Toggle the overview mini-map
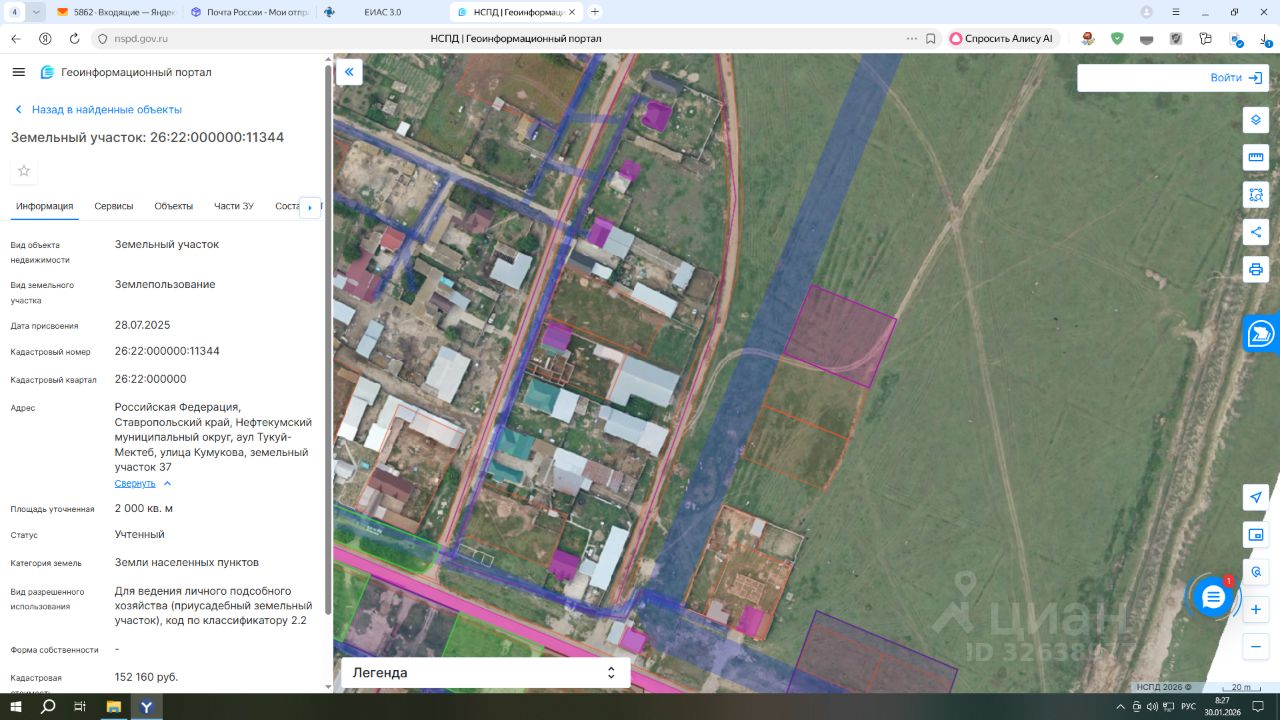This screenshot has height=720, width=1280. coord(1256,535)
